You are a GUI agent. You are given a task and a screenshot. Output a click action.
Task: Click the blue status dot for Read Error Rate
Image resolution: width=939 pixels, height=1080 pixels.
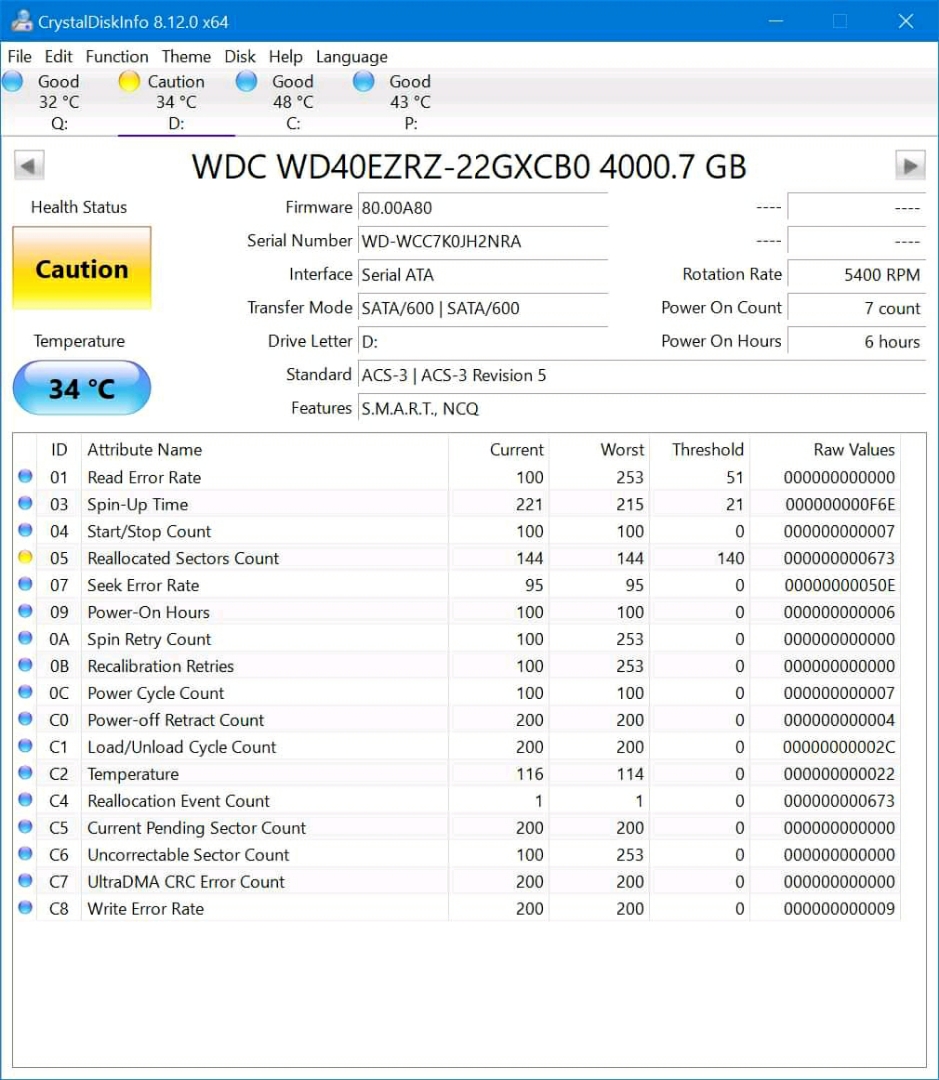coord(25,476)
